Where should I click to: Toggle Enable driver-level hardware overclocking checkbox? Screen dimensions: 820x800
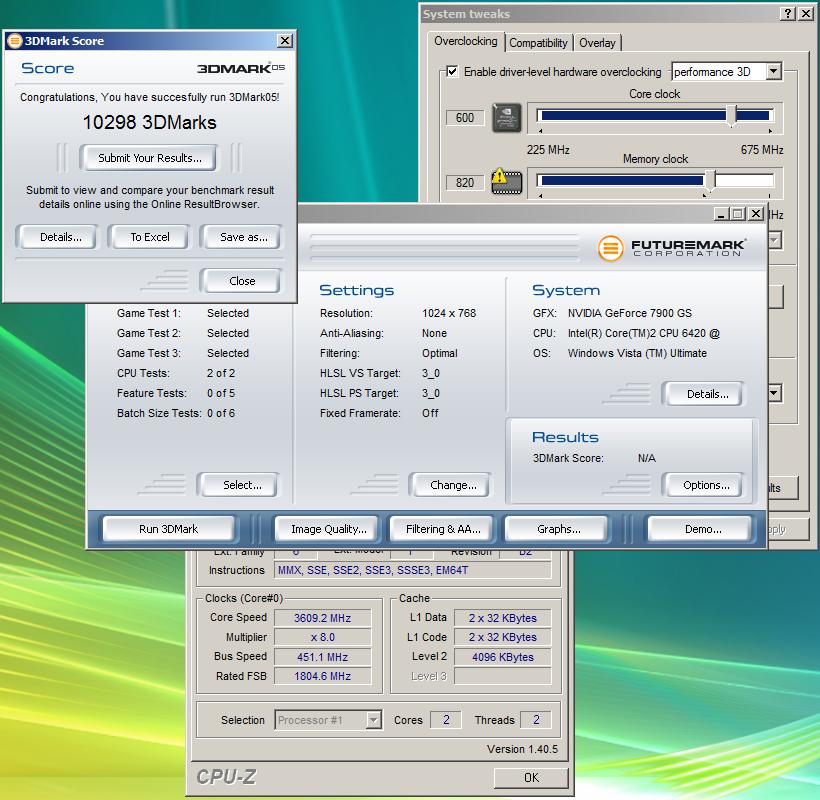pos(452,72)
